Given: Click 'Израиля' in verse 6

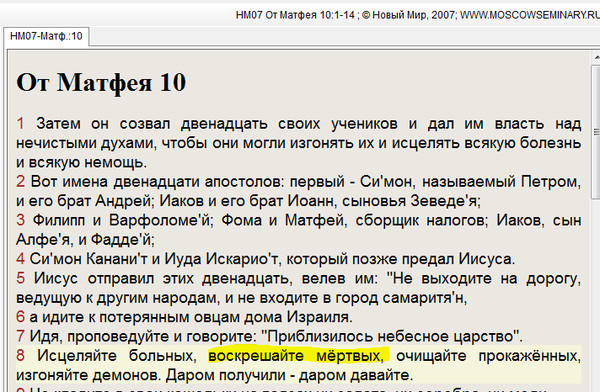Looking at the screenshot, I should pyautogui.click(x=318, y=317).
